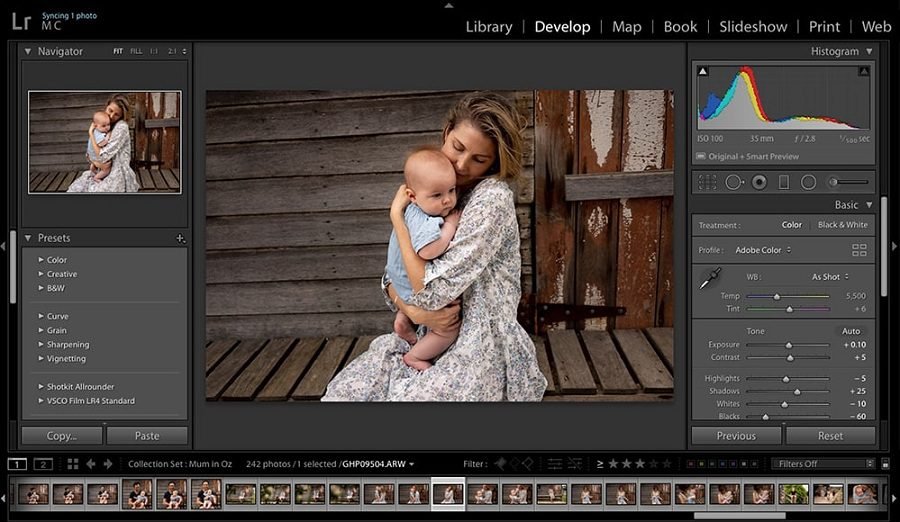The width and height of the screenshot is (900, 522).
Task: Open the Slideshow module
Action: point(753,27)
